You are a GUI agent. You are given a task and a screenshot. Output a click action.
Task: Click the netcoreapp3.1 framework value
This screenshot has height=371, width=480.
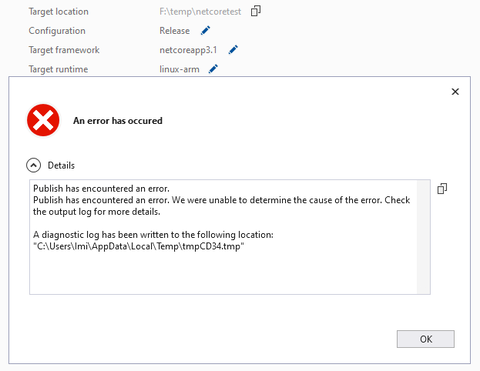click(x=188, y=50)
